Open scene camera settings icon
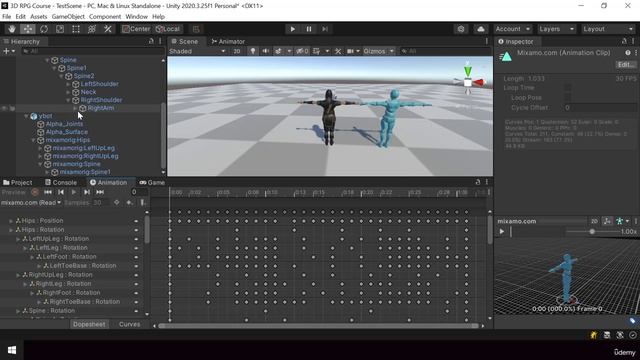640x360 pixels. [350, 51]
